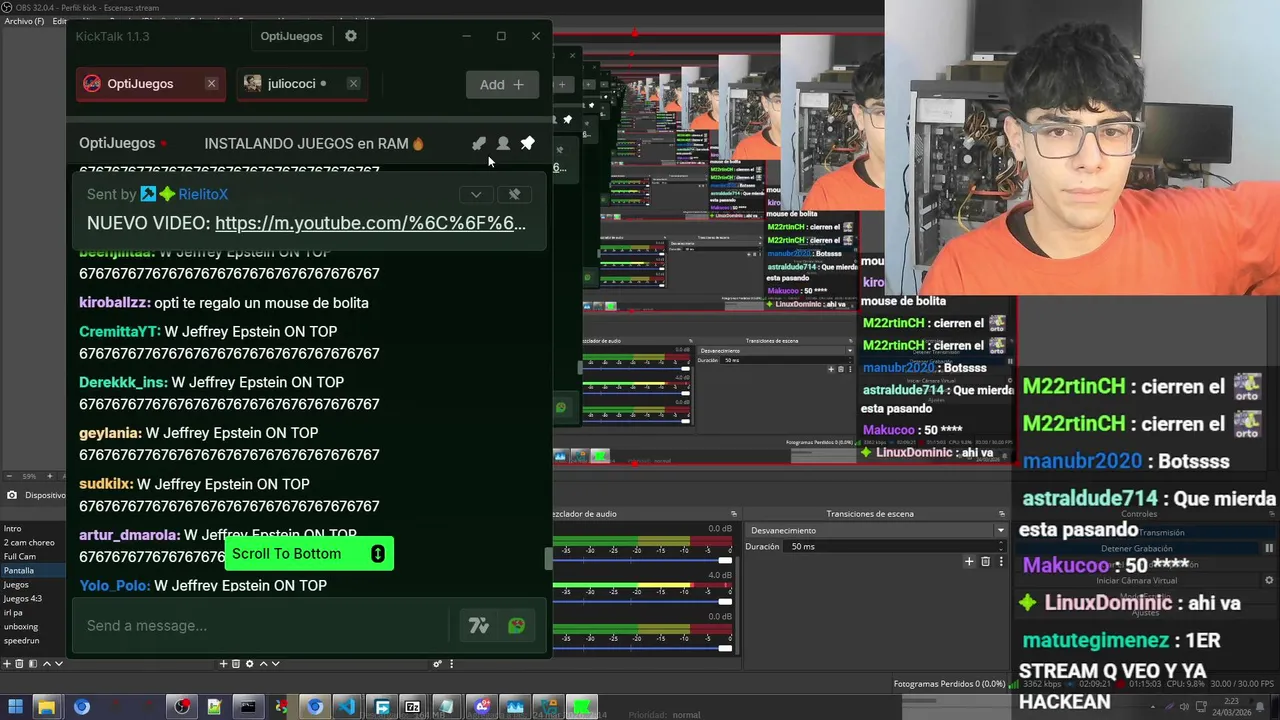Open transition three-dot options menu
Viewport: 1280px width, 720px height.
point(1000,562)
